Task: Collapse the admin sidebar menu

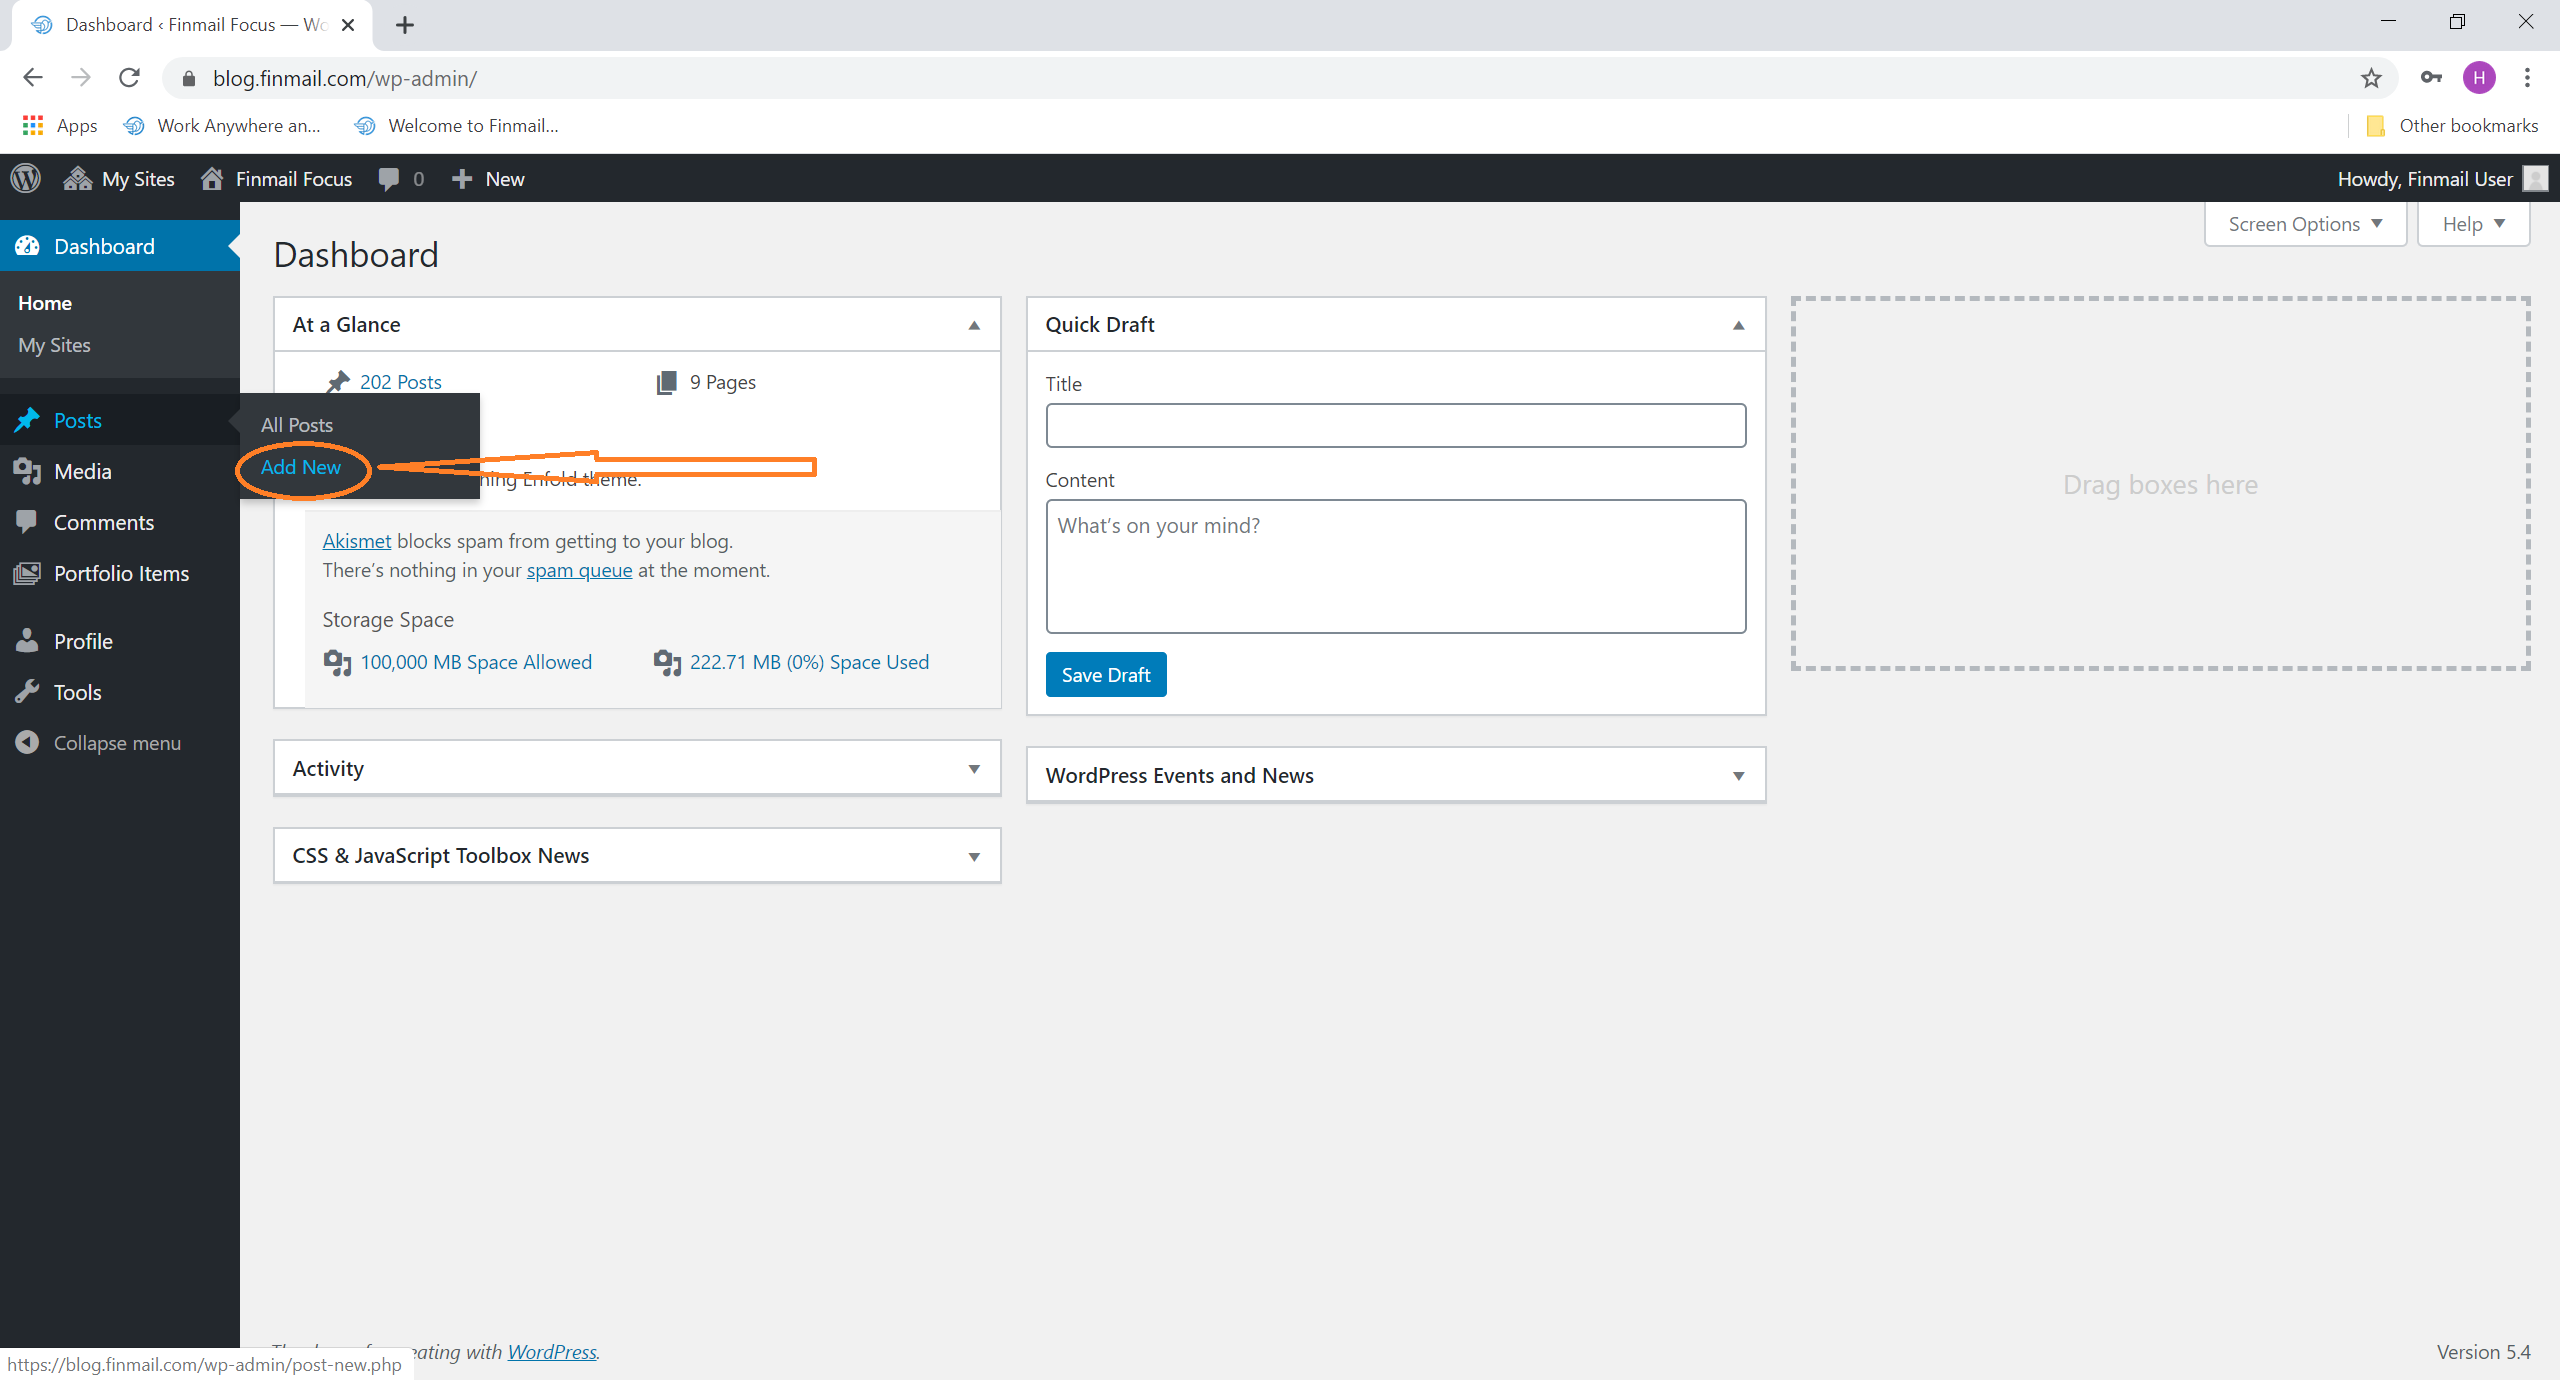Action: (x=120, y=743)
